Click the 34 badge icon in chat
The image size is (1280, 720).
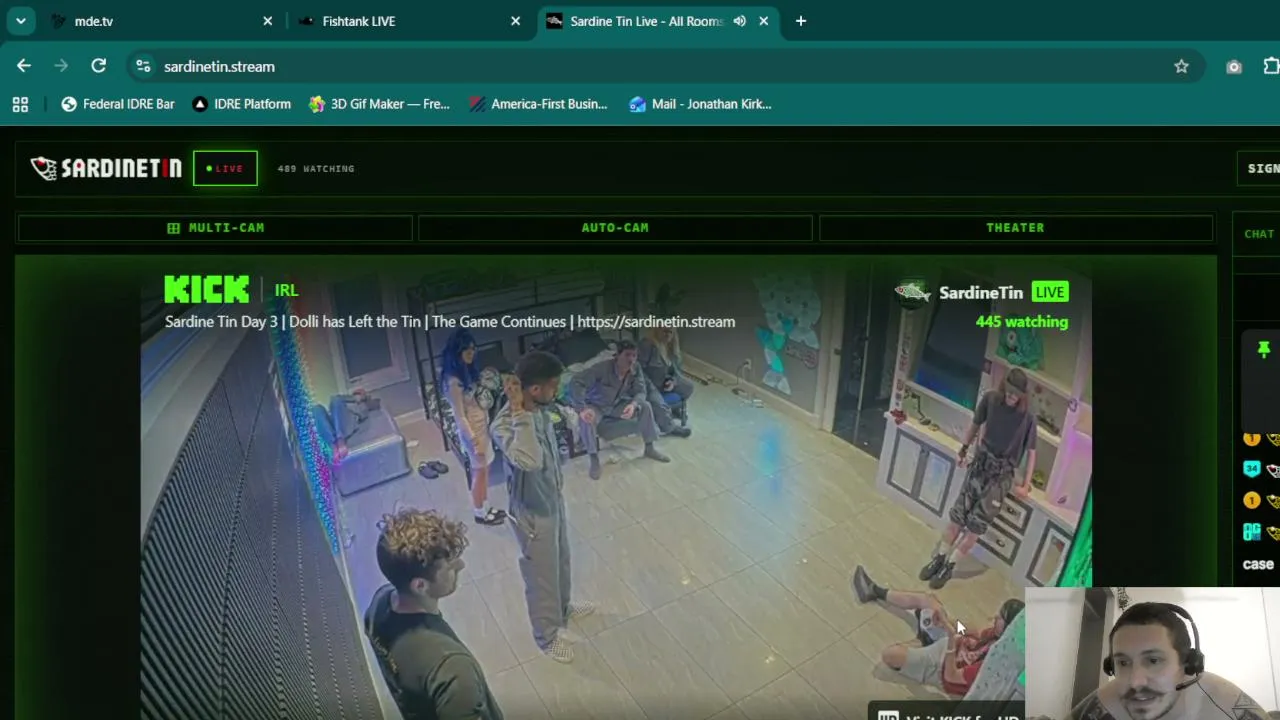pyautogui.click(x=1252, y=469)
